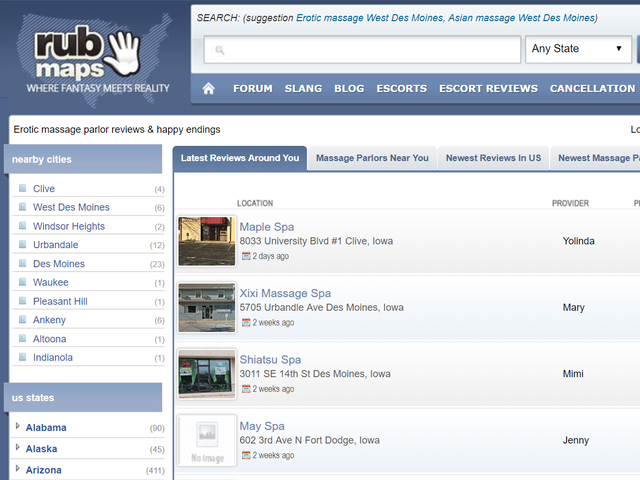640x480 pixels.
Task: Switch to Newest Reviews In US tab
Action: point(493,158)
